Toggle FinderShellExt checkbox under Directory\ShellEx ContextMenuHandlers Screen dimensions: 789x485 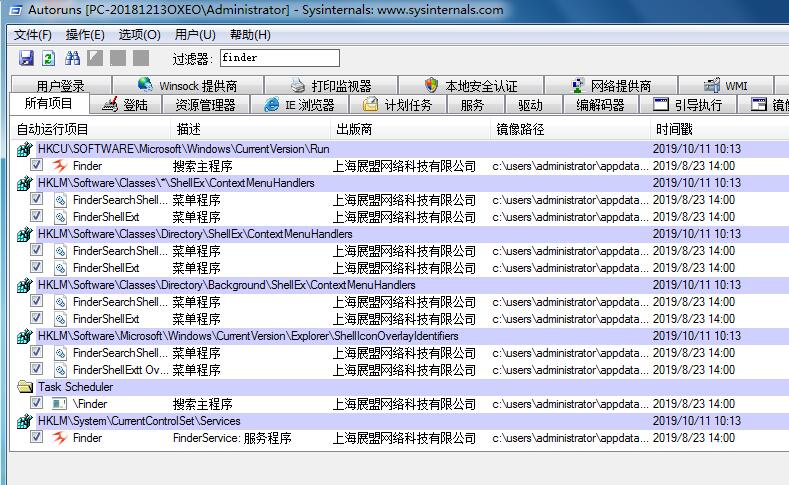pyautogui.click(x=36, y=267)
